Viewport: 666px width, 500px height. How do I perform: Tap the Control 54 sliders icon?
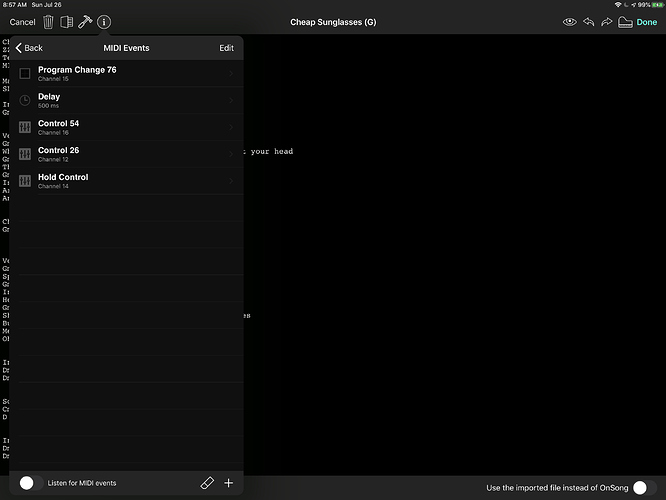click(x=25, y=127)
